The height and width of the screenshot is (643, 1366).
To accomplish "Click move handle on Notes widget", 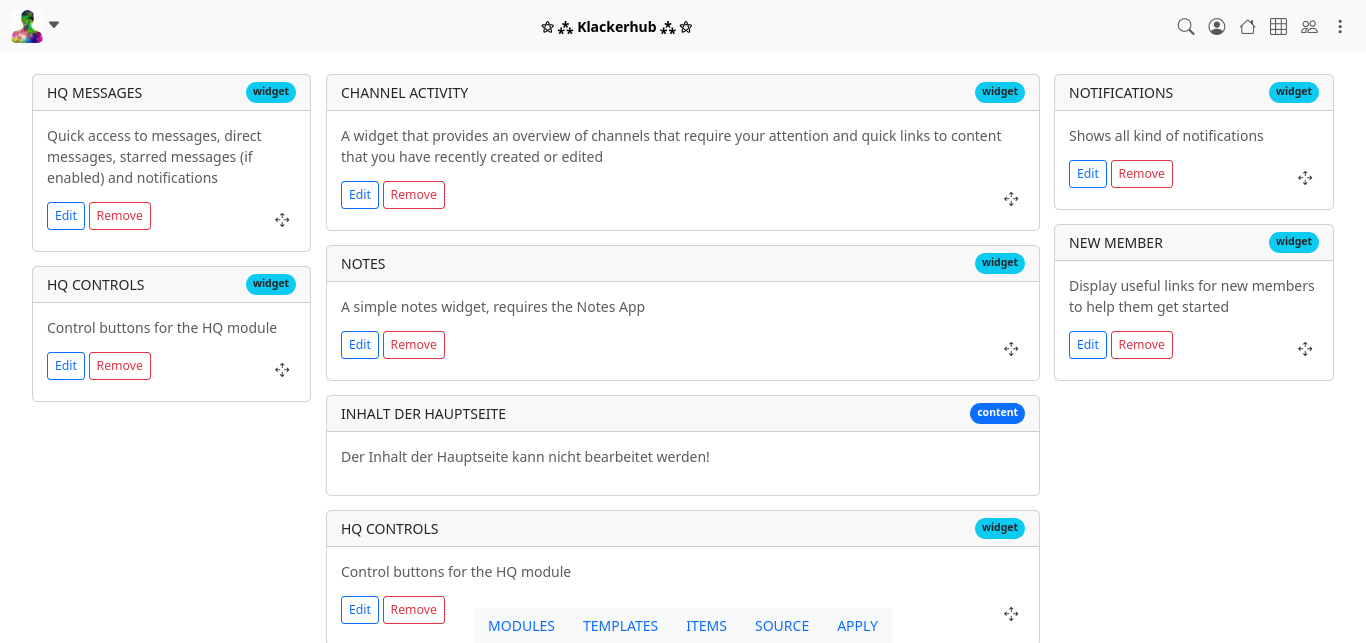I will click(1011, 349).
